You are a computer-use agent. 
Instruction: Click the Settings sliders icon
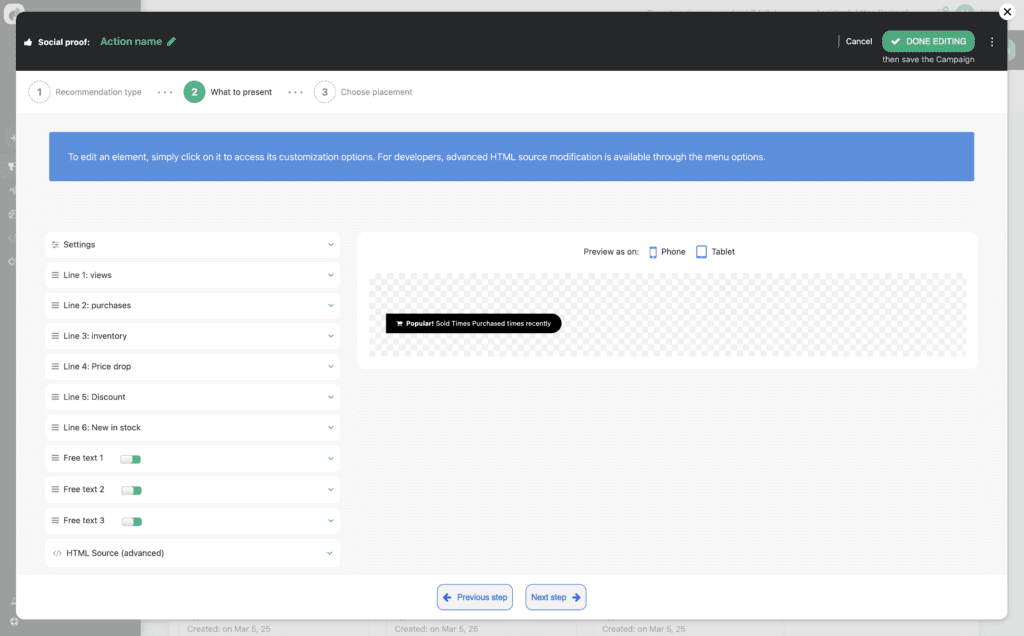(x=55, y=245)
